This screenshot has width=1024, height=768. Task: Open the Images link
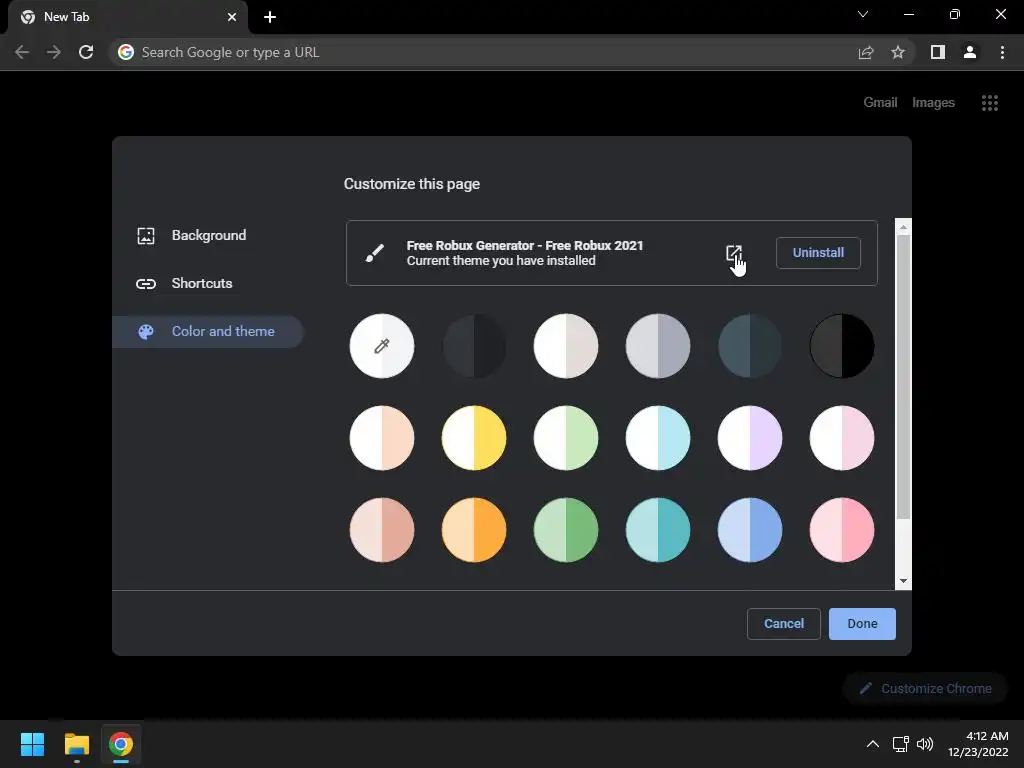coord(933,103)
